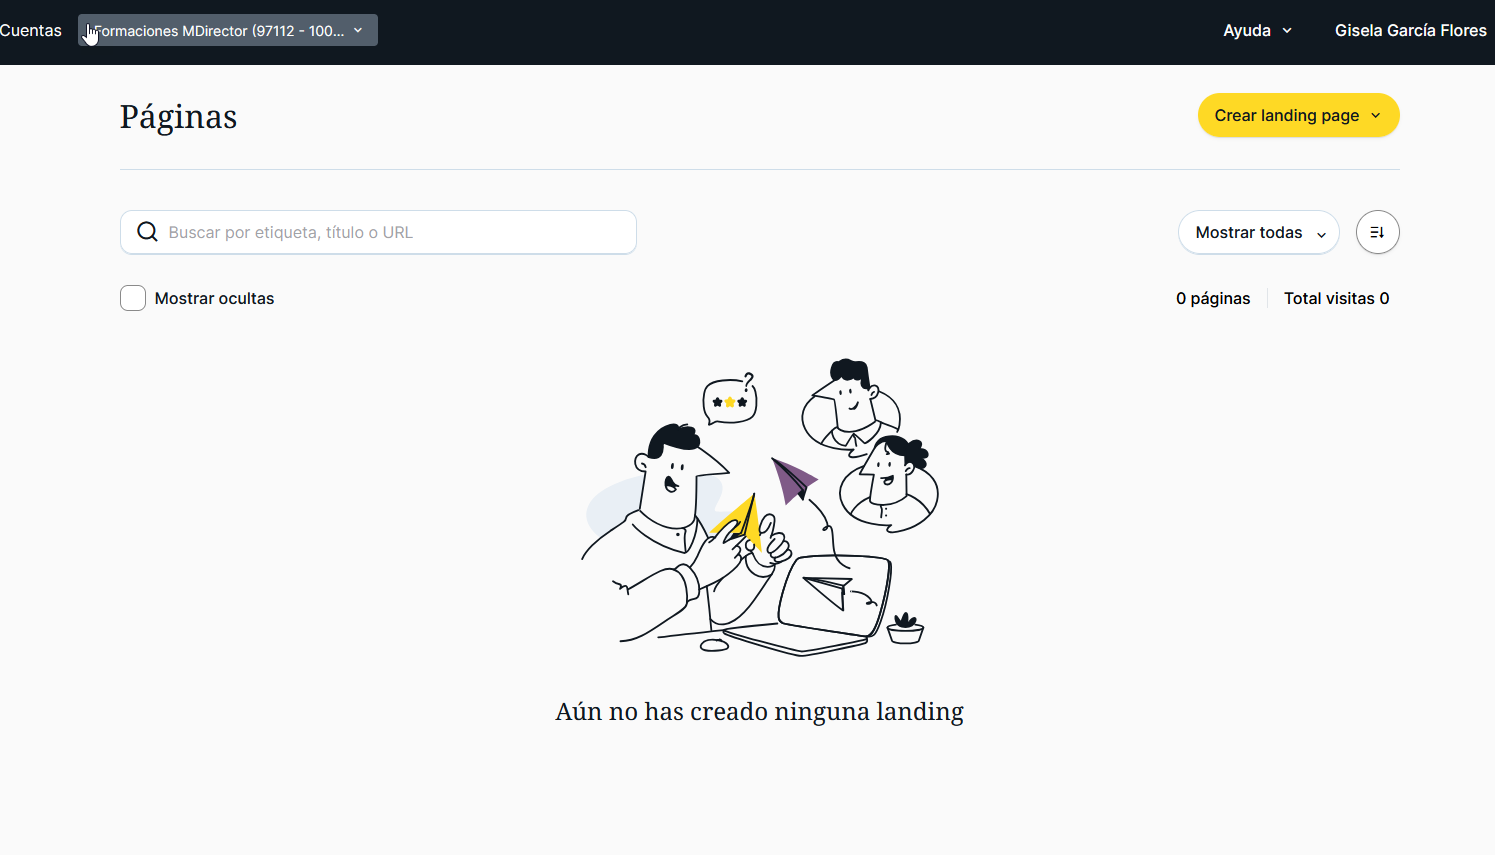
Task: Open the Cuentas menu item
Action: coord(30,30)
